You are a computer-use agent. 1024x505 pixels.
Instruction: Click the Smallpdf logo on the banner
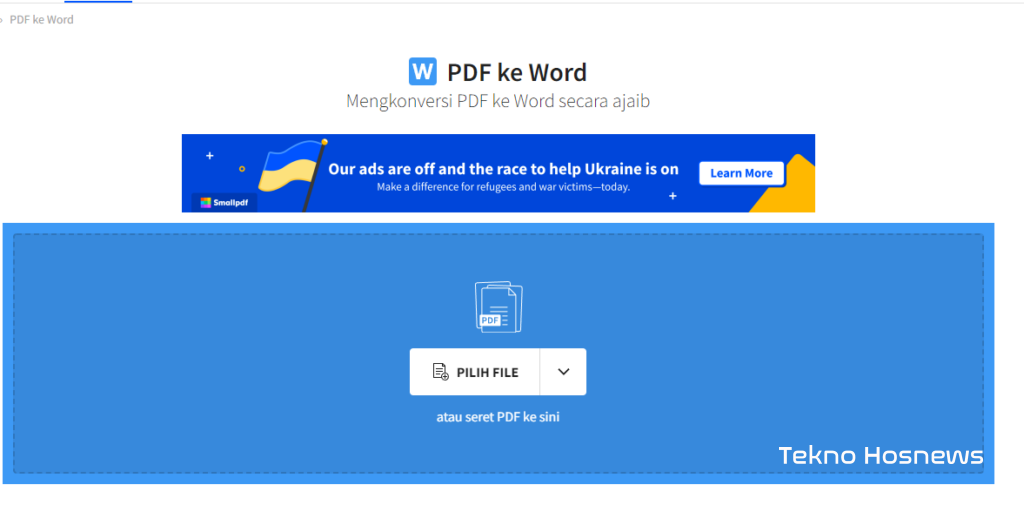[224, 201]
